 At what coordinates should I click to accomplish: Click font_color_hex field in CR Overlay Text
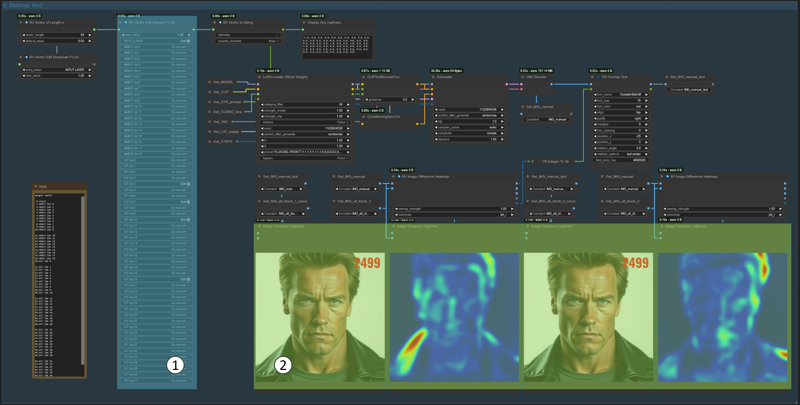(x=621, y=160)
